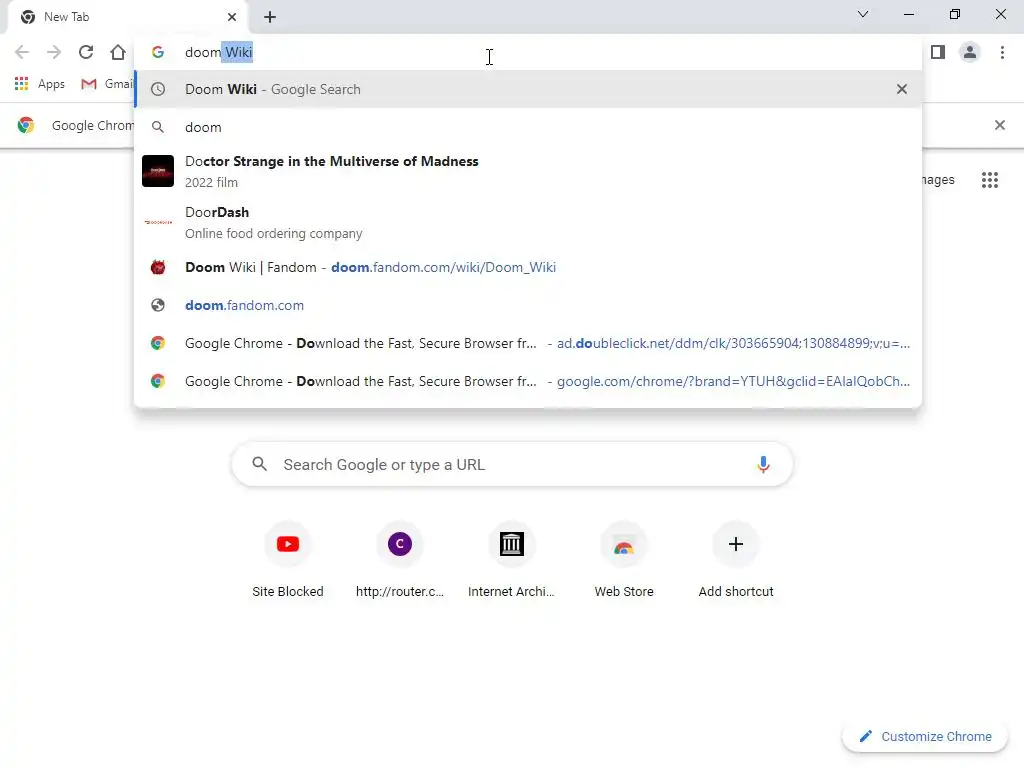Image resolution: width=1024 pixels, height=768 pixels.
Task: Select the New Tab tab
Action: [127, 17]
